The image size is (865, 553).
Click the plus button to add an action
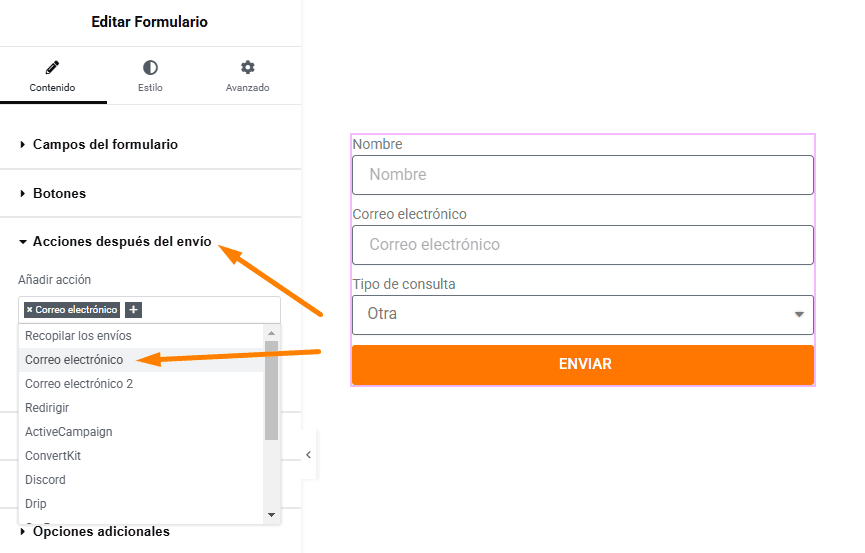point(134,310)
